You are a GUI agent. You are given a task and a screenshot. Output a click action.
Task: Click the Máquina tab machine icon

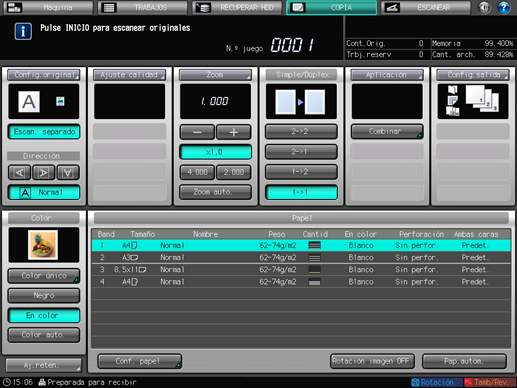(x=14, y=7)
